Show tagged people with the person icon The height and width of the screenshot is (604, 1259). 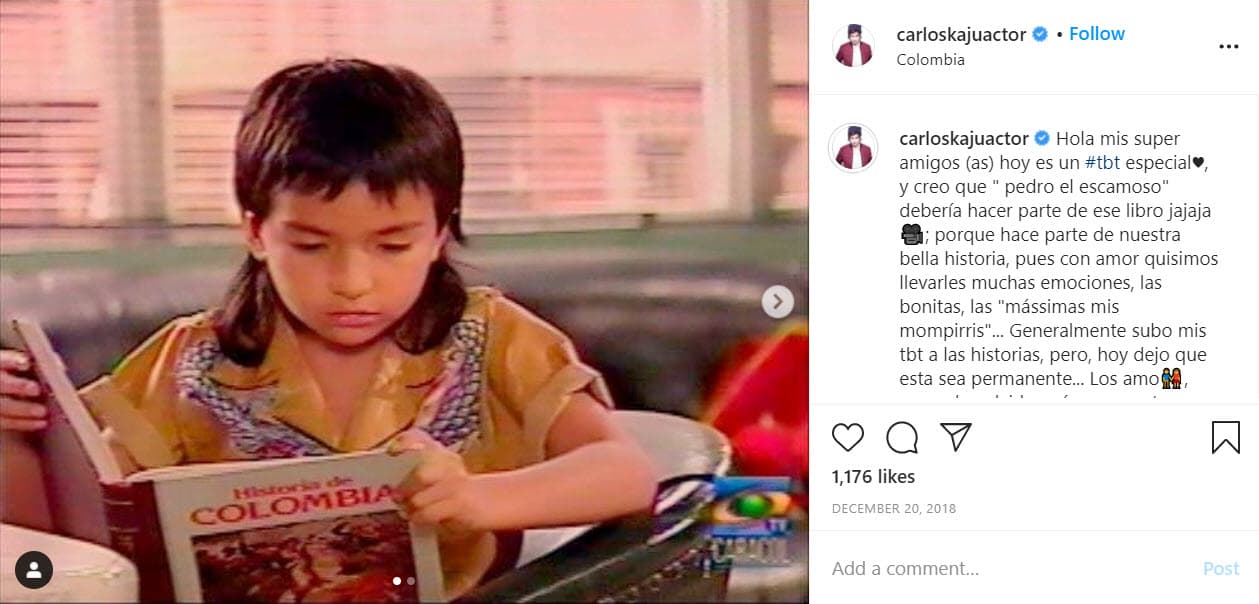click(x=34, y=569)
